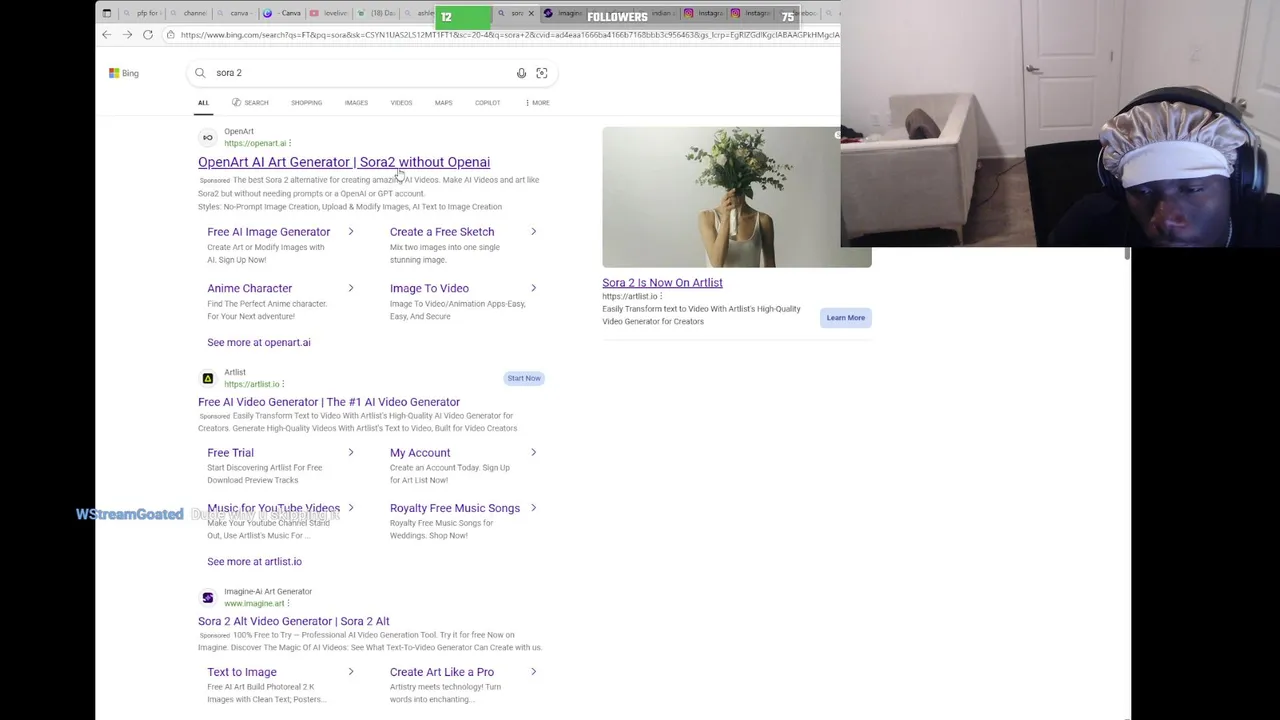
Task: Click 'See more at openart.ai'
Action: [259, 342]
